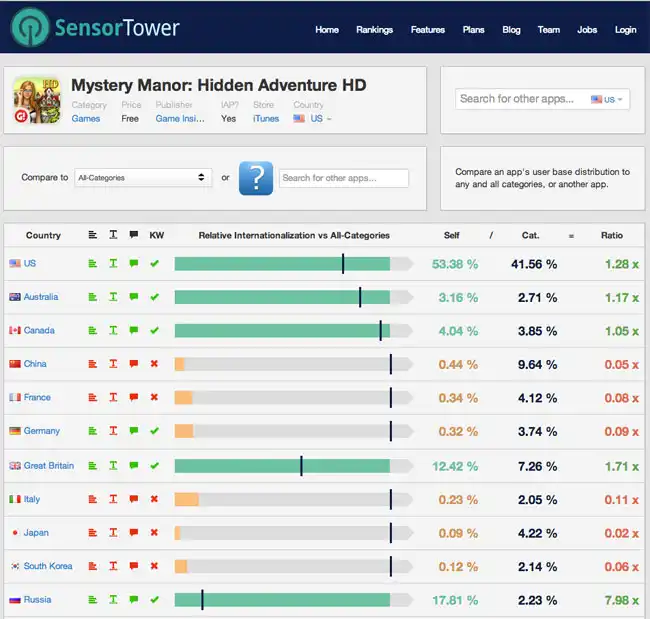Click the Ratio column header

pyautogui.click(x=611, y=235)
